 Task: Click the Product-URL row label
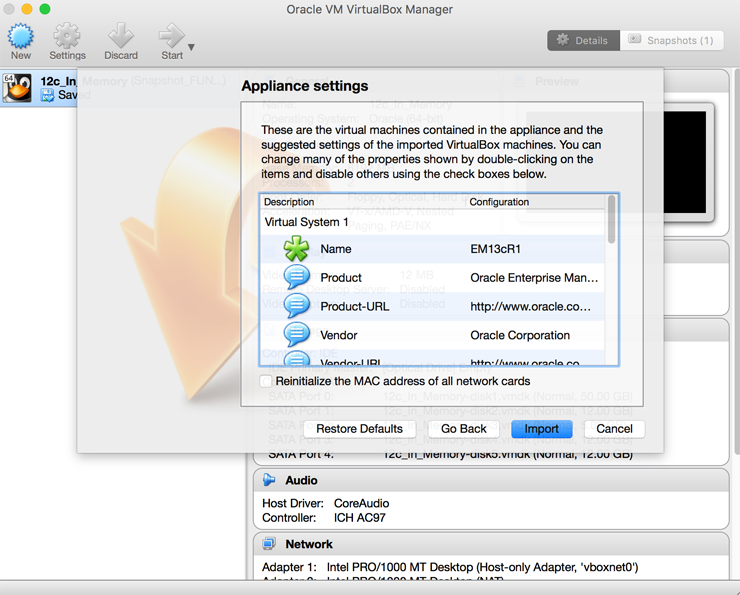[354, 307]
